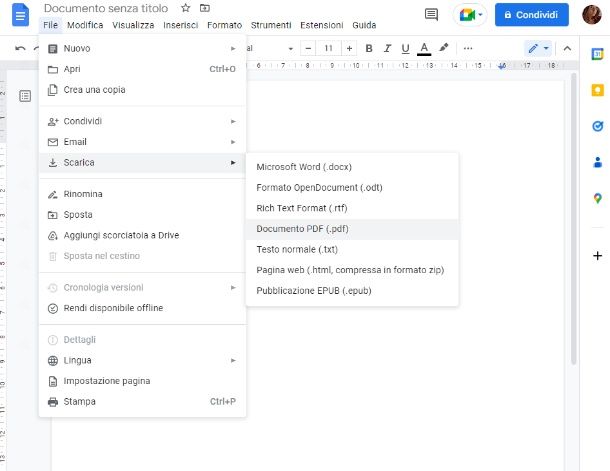This screenshot has width=610, height=471.
Task: Open the Formato menu
Action: point(224,25)
